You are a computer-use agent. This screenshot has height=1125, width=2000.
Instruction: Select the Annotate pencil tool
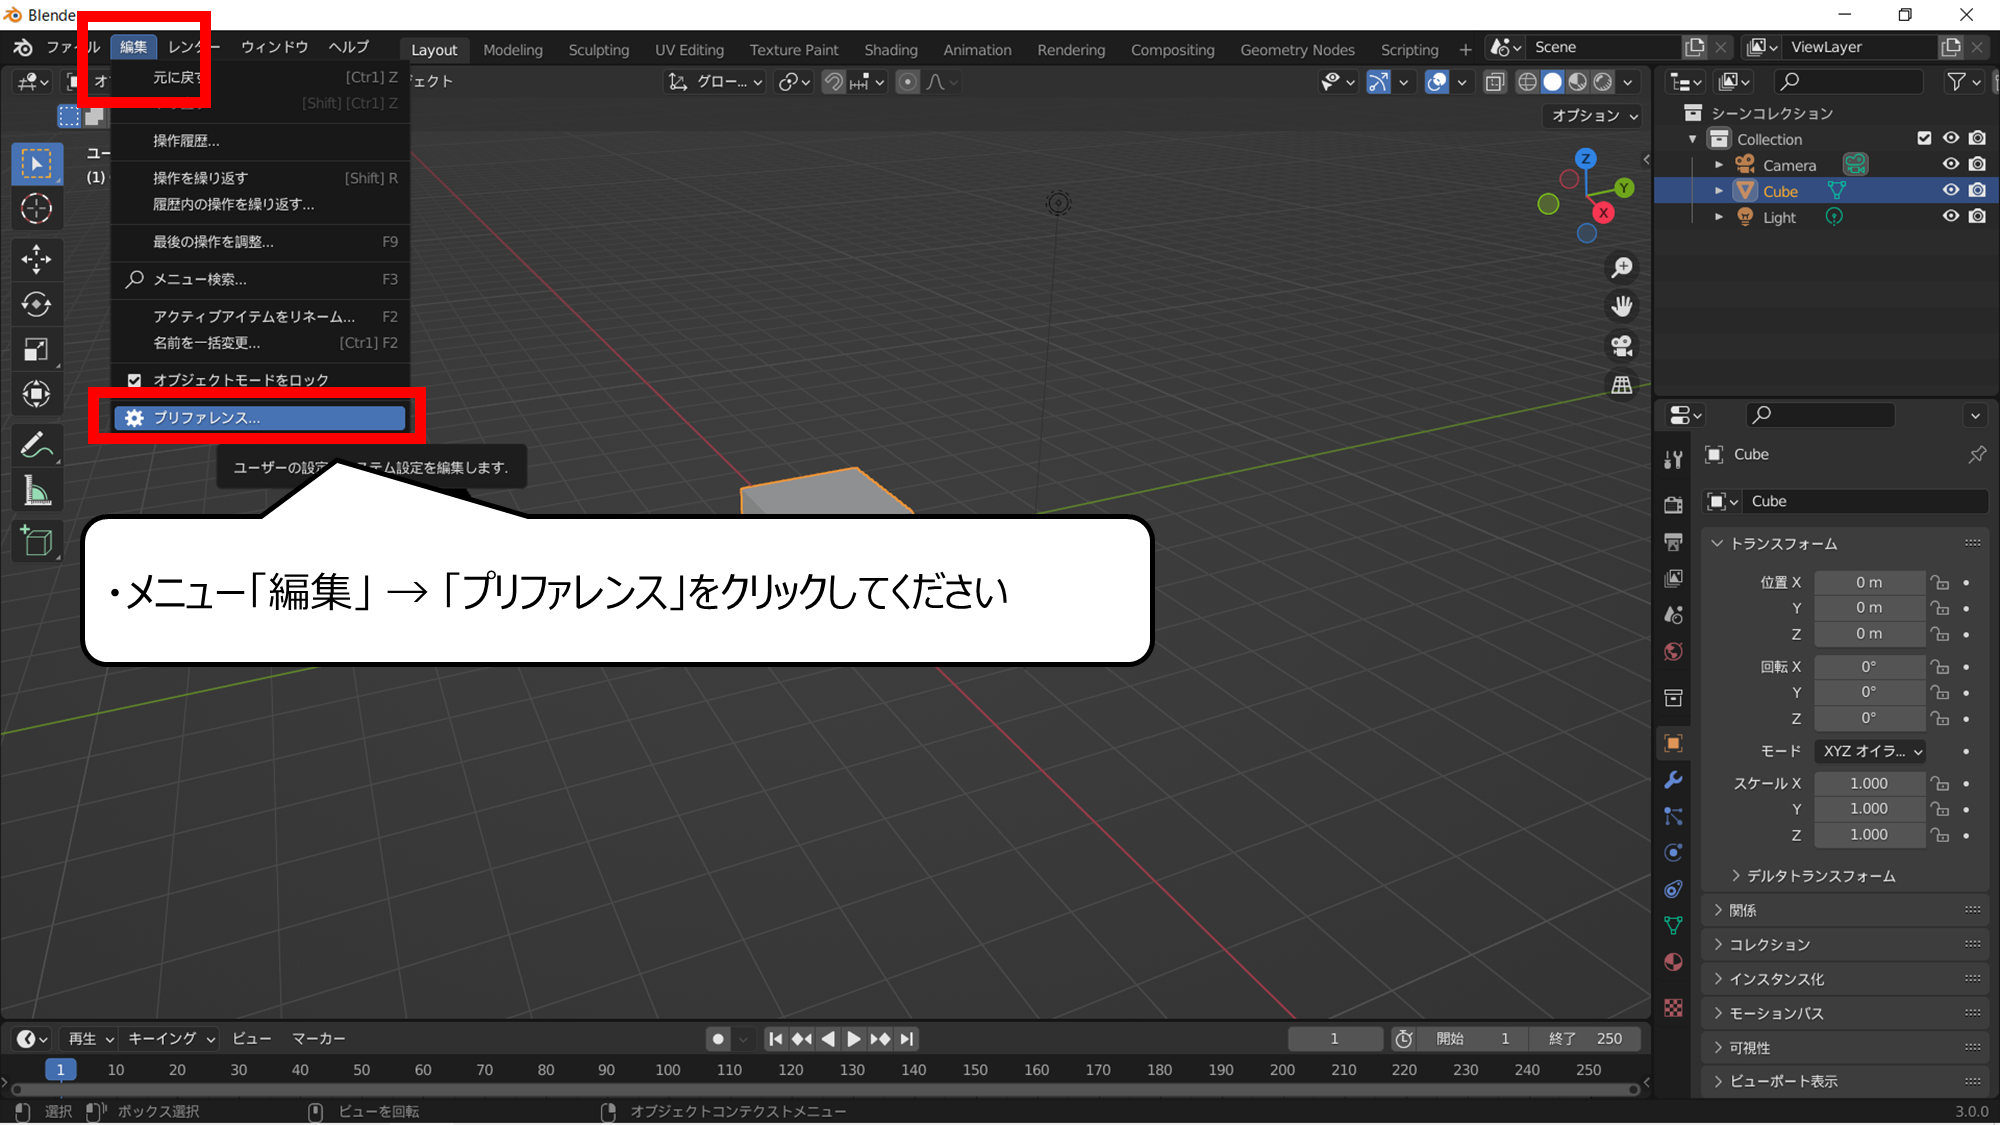click(37, 446)
